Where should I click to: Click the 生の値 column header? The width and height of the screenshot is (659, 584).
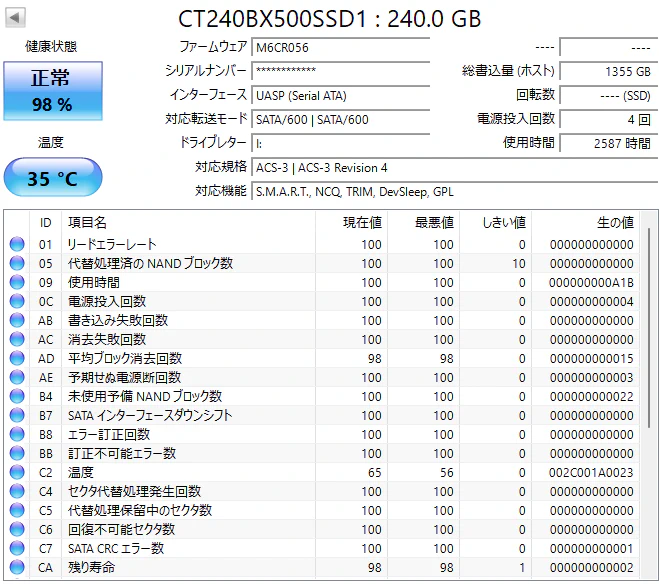[585, 222]
